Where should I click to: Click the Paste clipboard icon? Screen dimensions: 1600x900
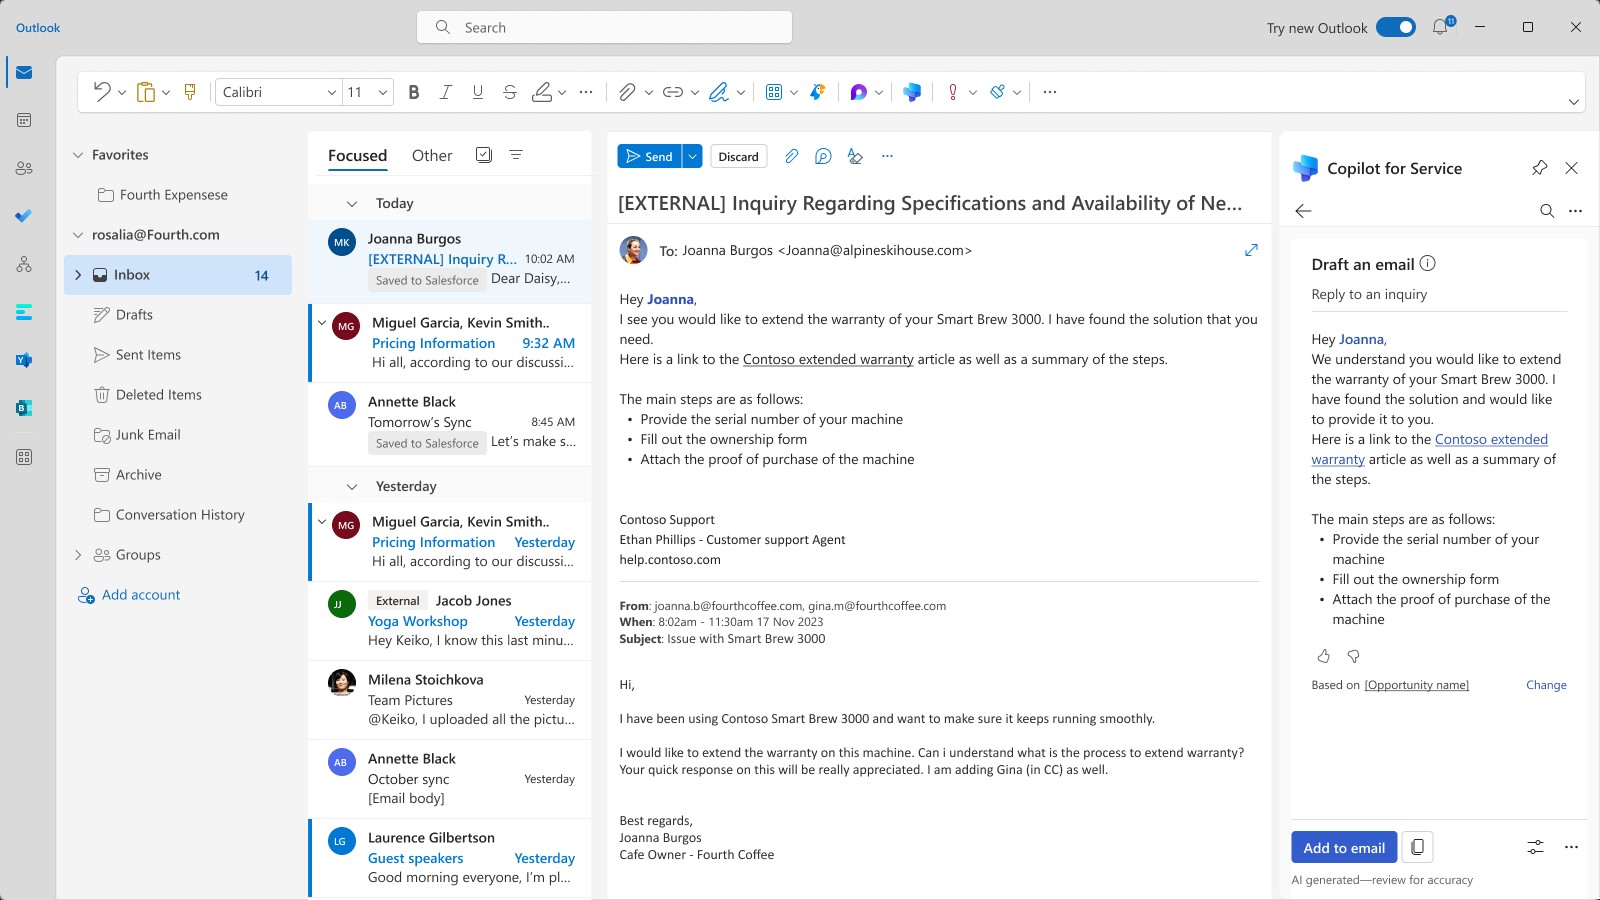tap(146, 92)
